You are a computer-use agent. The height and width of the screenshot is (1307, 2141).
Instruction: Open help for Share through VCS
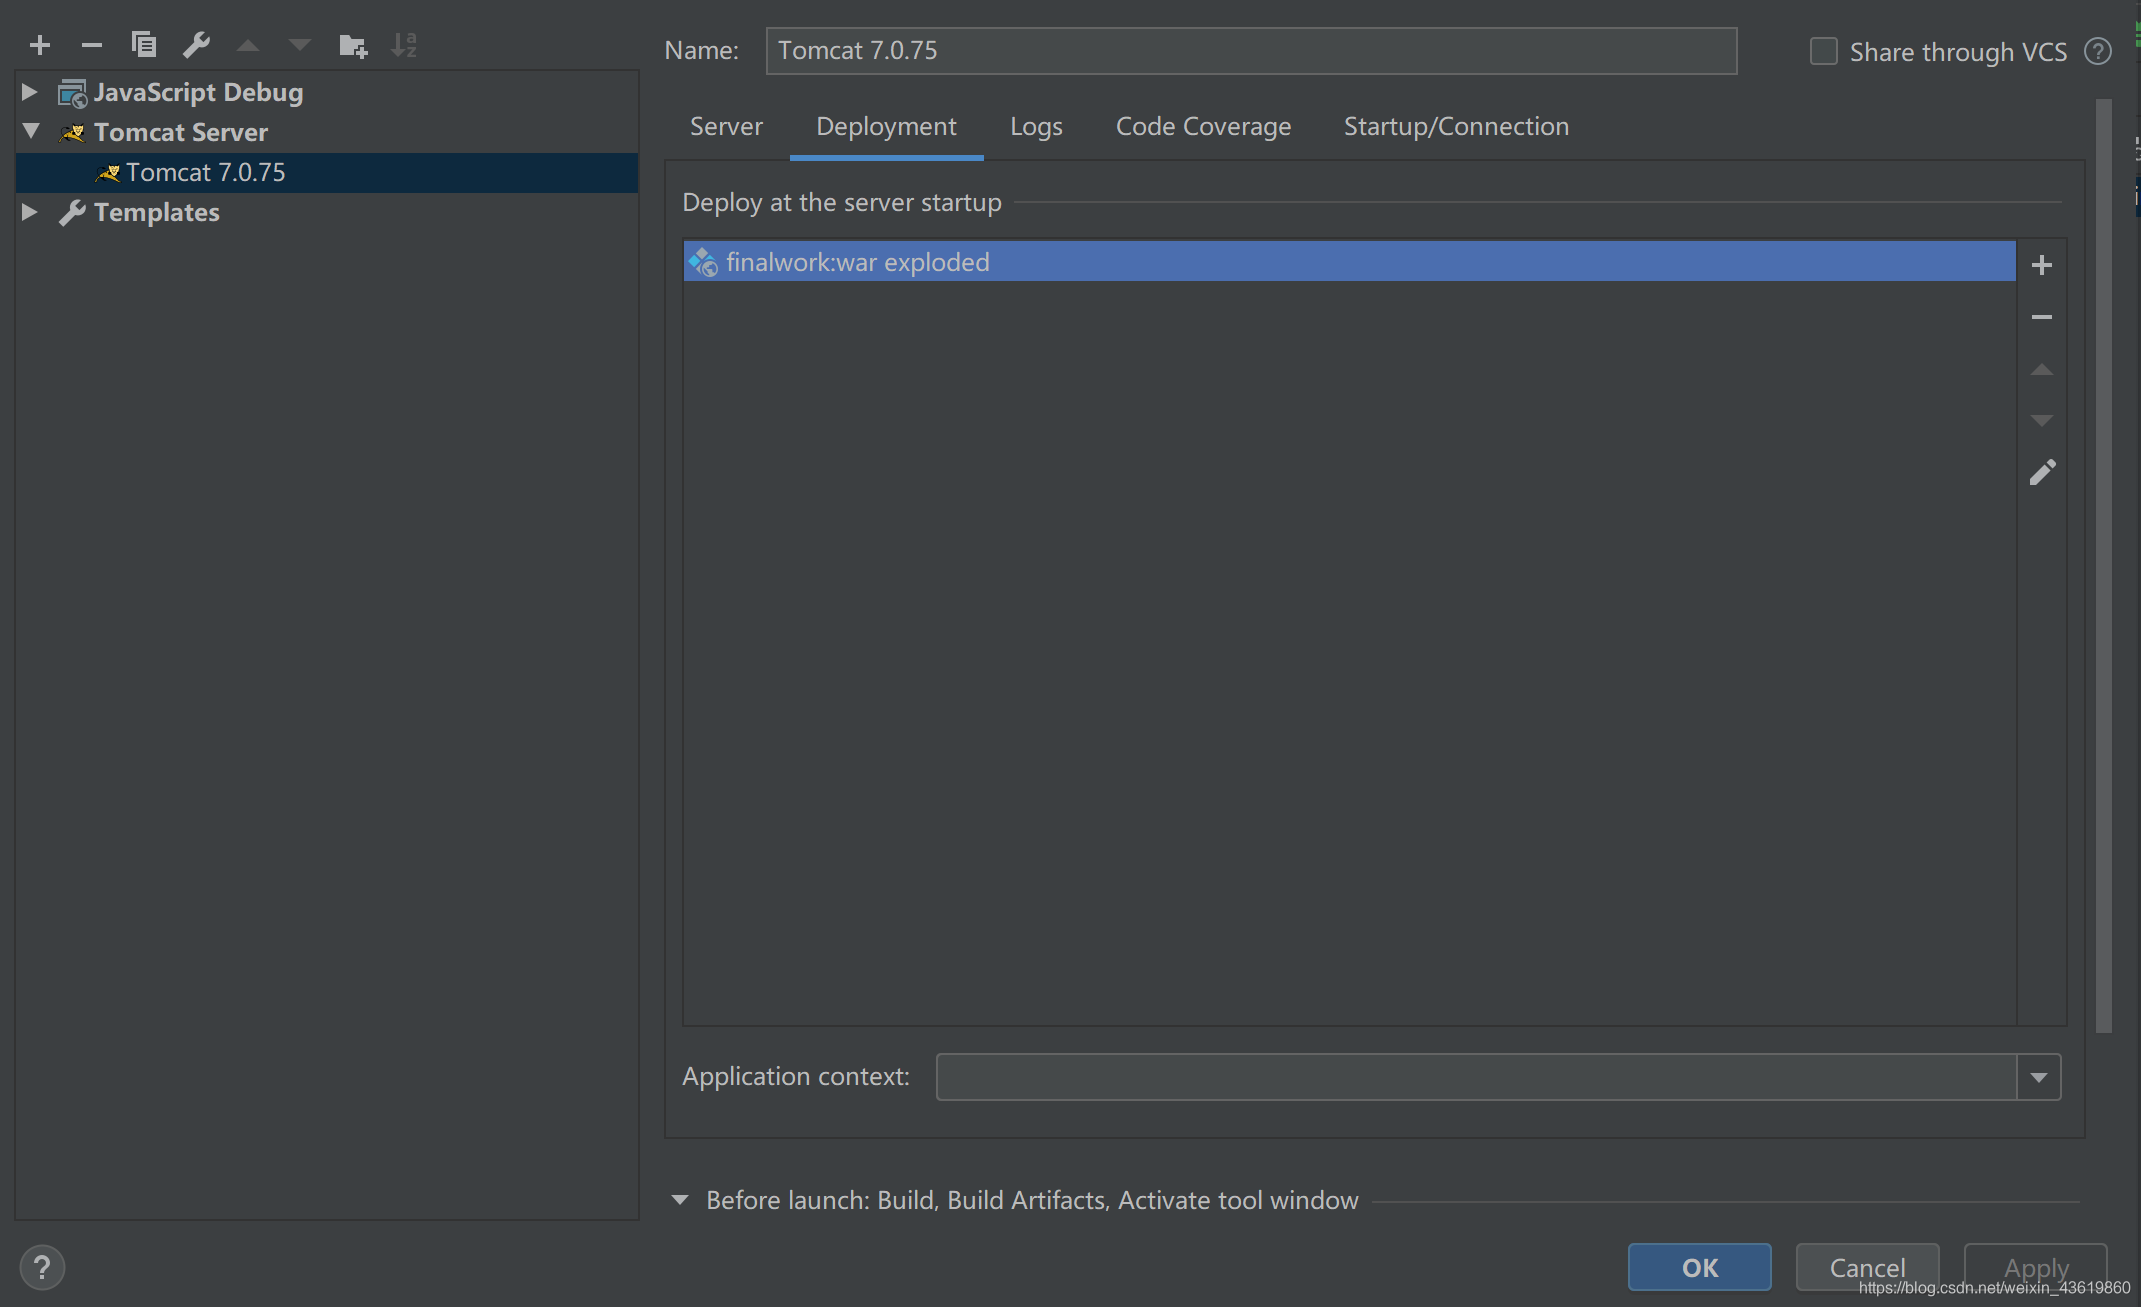click(2098, 51)
